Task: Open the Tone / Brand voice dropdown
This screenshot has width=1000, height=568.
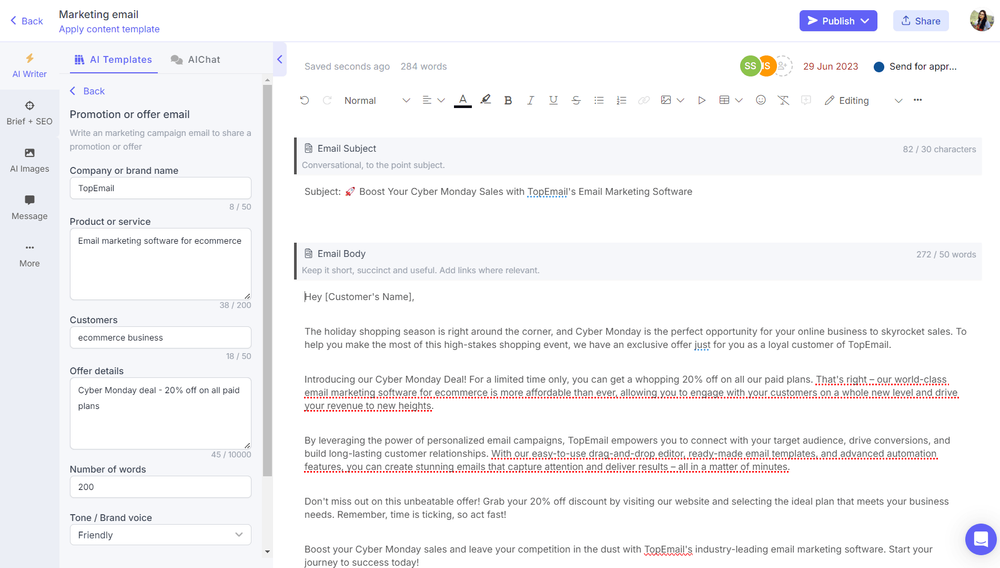Action: [160, 535]
